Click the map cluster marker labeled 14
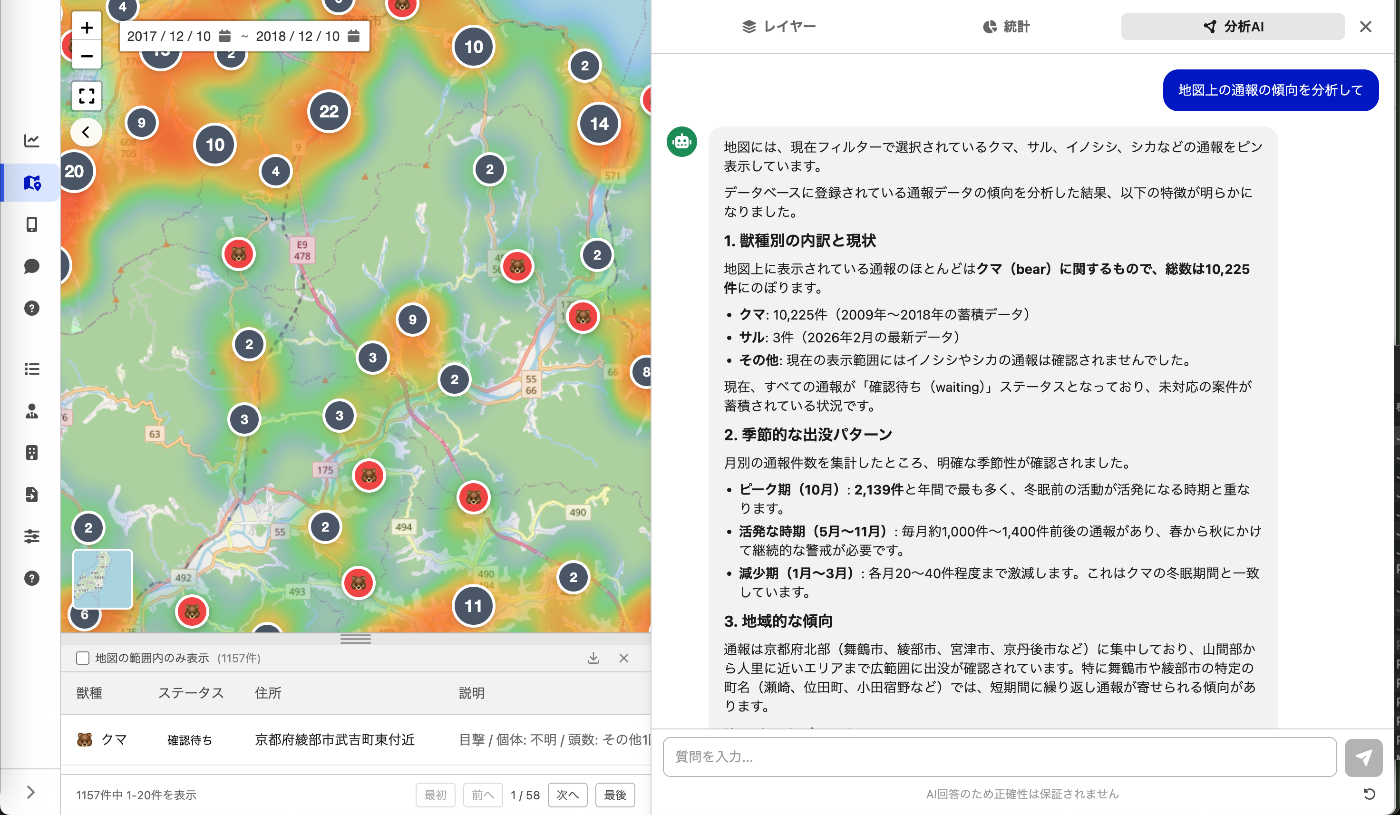The width and height of the screenshot is (1400, 815). pos(599,124)
